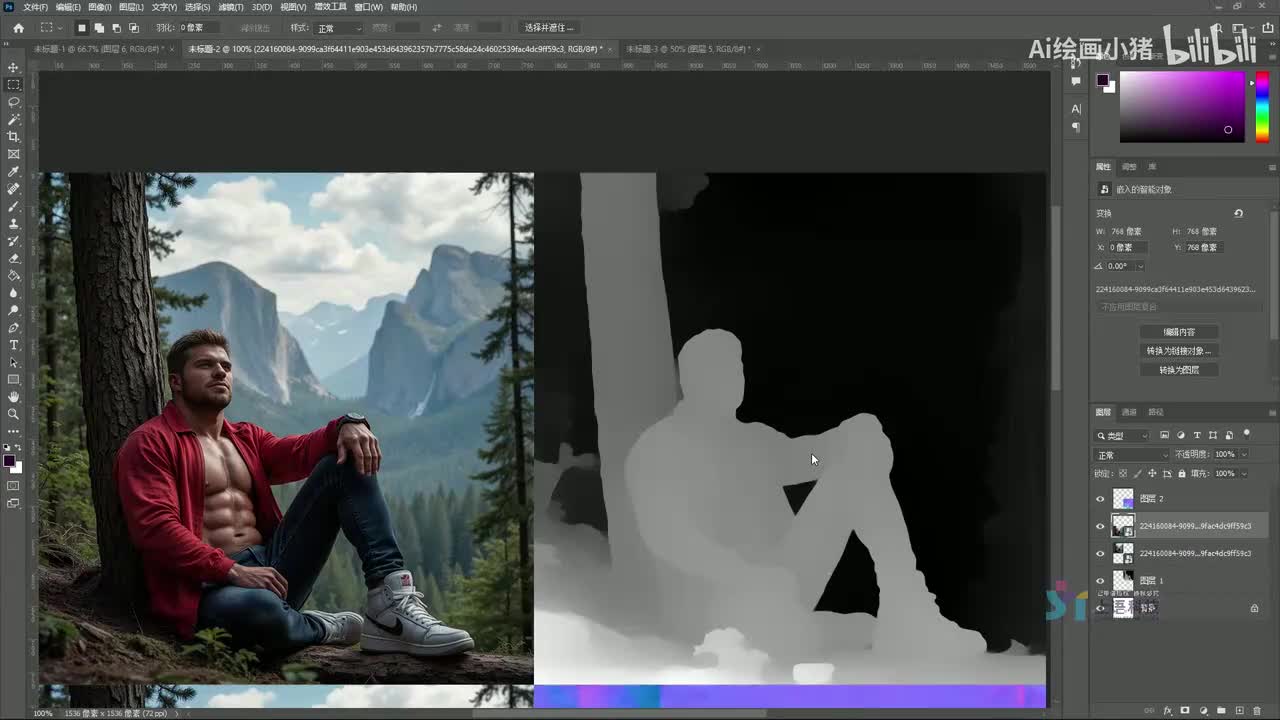The height and width of the screenshot is (720, 1280).
Task: Activate the Zoom tool in toolbar
Action: [13, 414]
